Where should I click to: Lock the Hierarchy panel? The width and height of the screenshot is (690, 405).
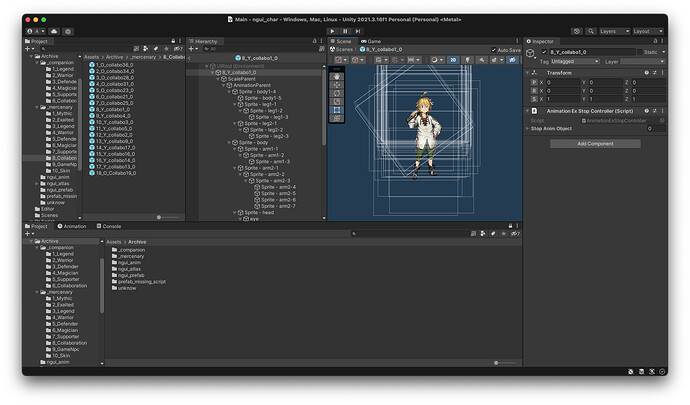pyautogui.click(x=314, y=41)
